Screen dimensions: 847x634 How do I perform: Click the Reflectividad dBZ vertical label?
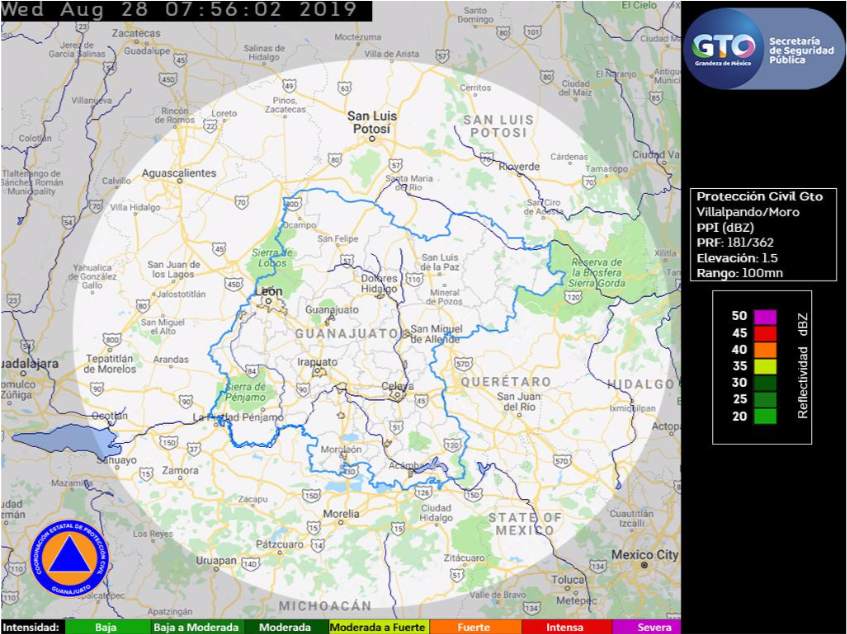(x=803, y=366)
